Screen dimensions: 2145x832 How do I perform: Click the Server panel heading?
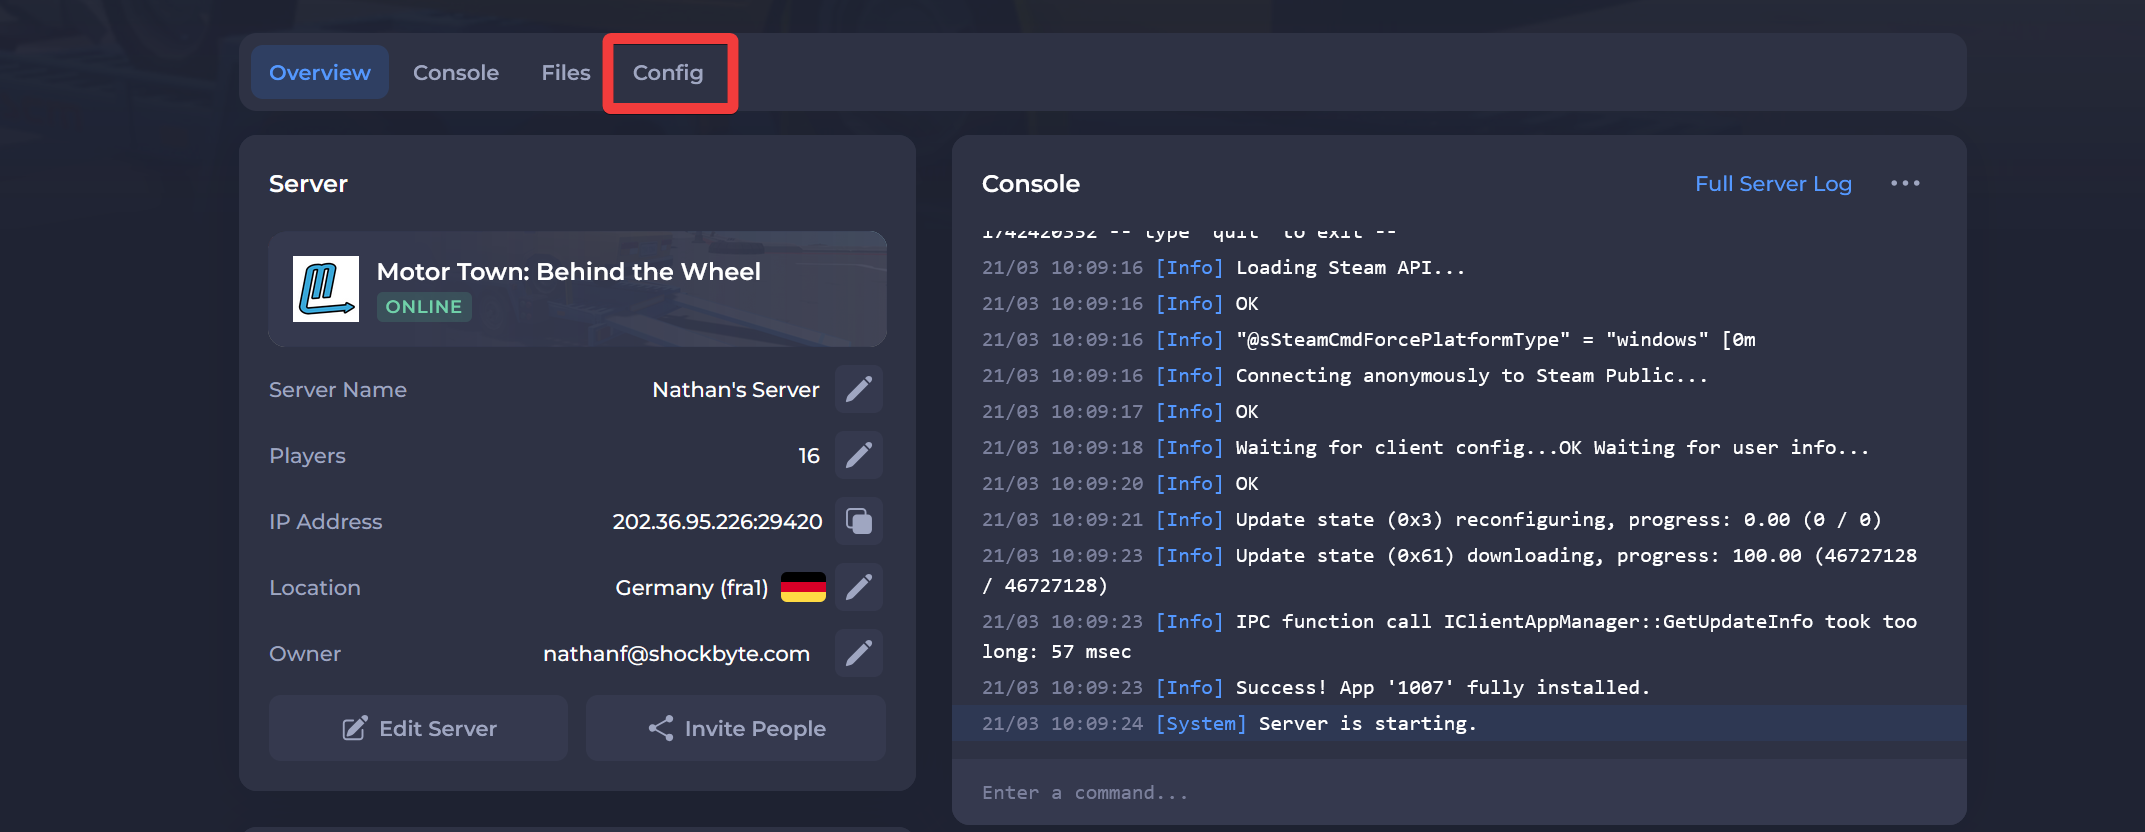click(308, 184)
